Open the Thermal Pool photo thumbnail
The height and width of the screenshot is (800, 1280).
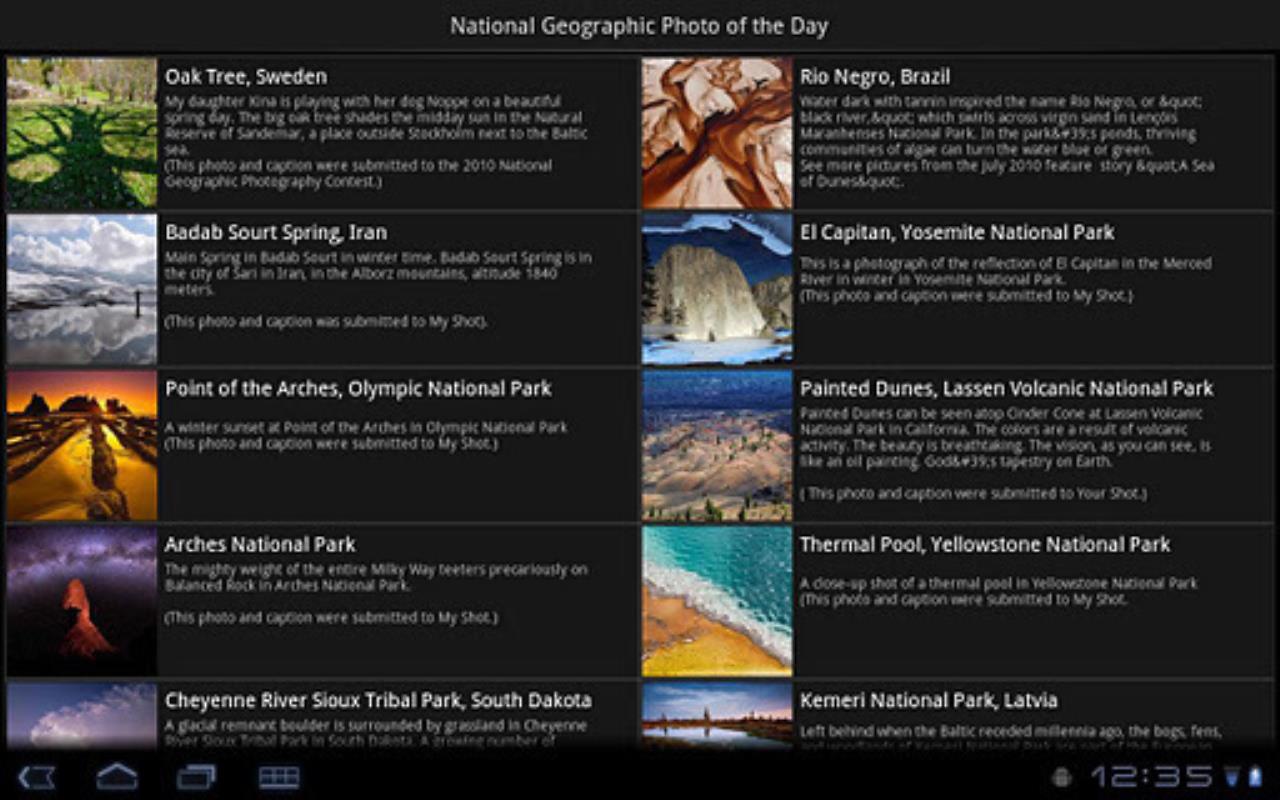click(717, 601)
